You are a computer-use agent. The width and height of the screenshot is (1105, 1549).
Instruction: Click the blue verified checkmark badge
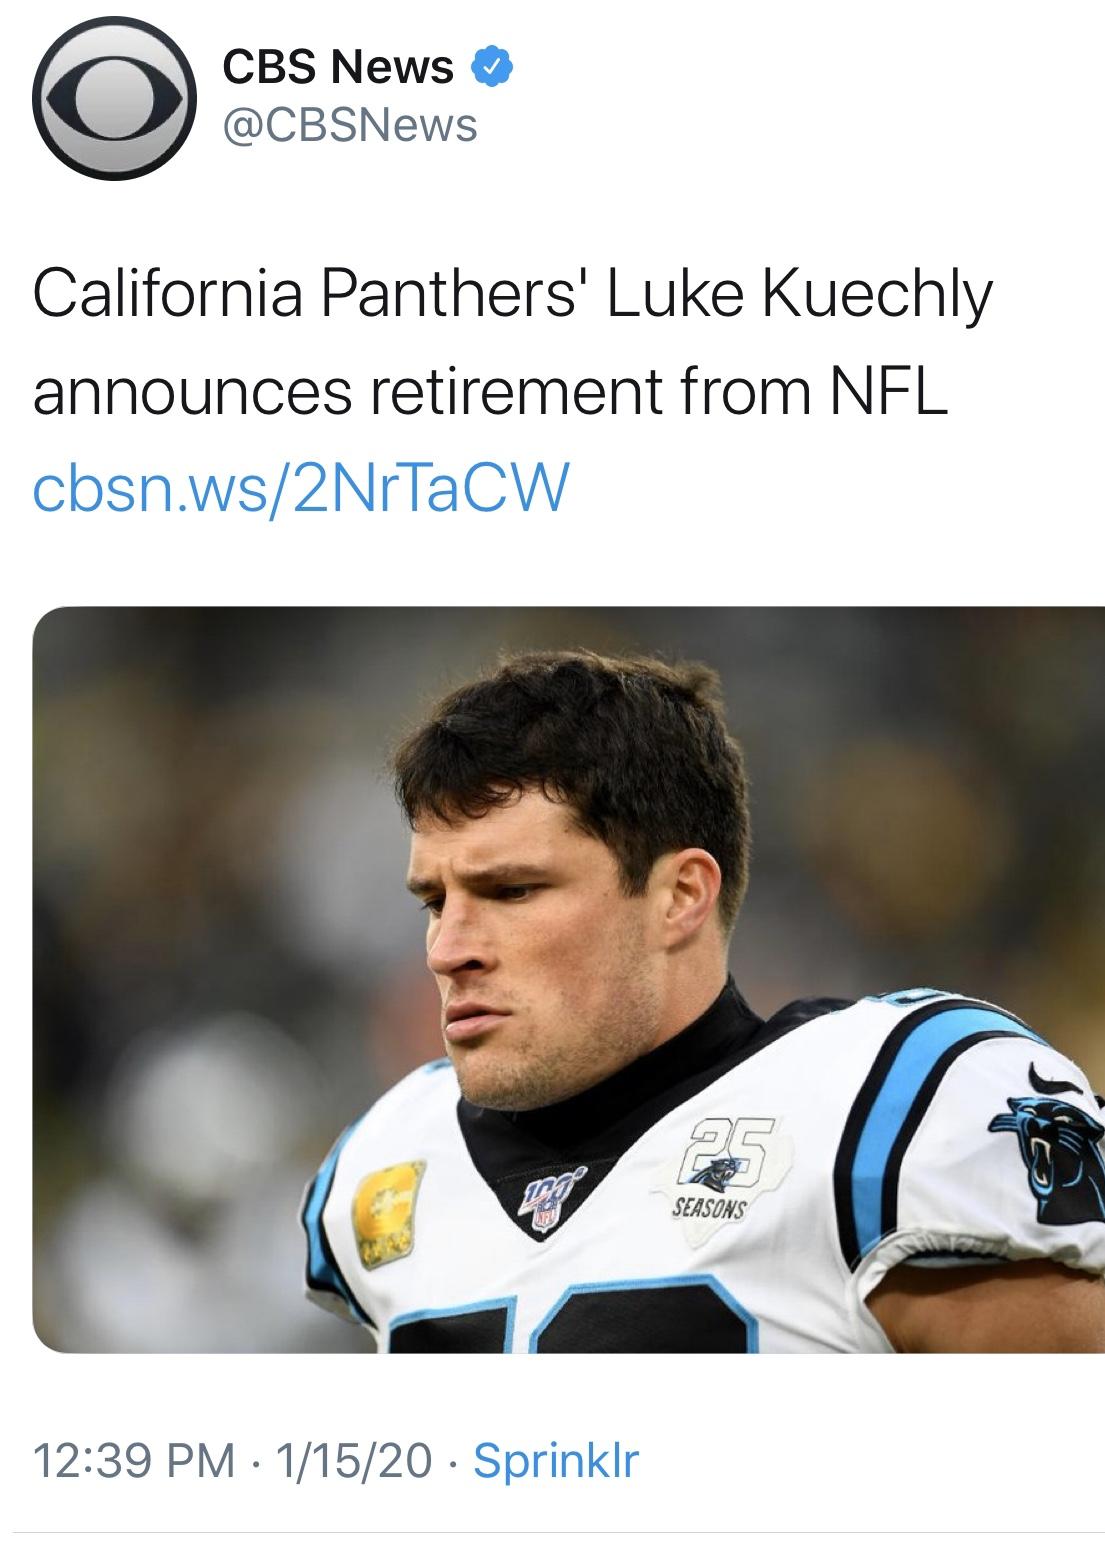click(x=494, y=67)
